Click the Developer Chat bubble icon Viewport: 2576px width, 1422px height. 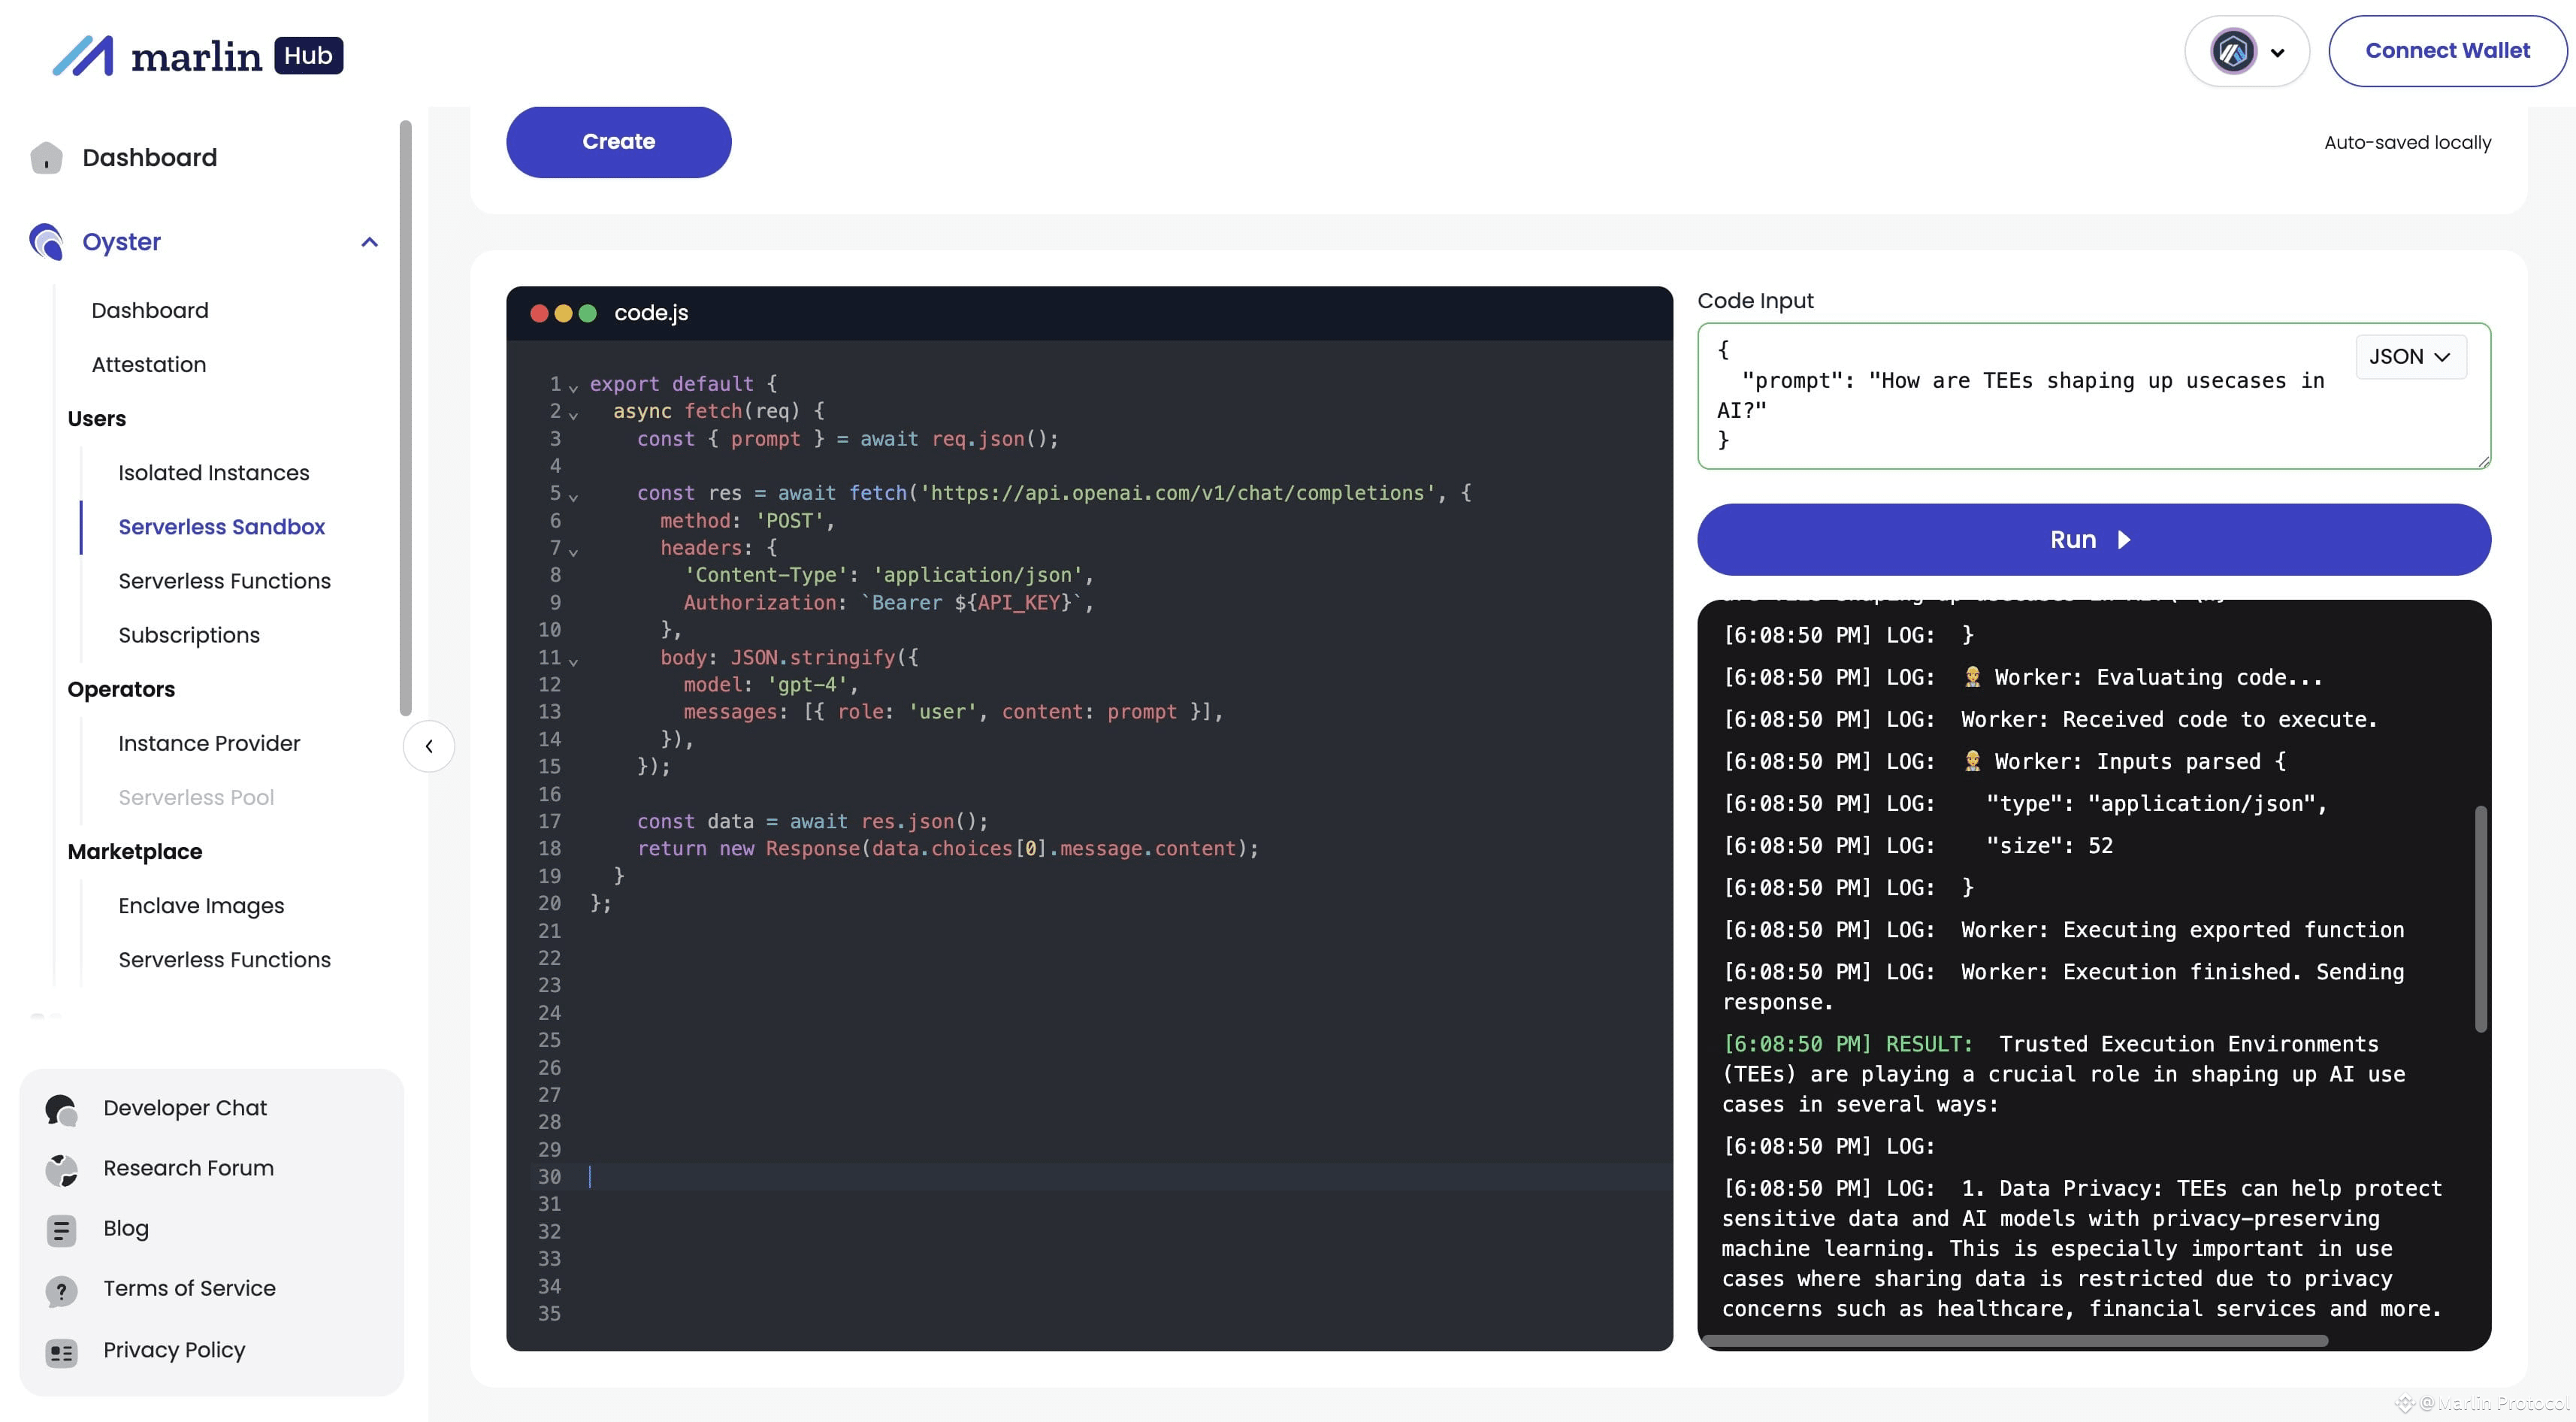pyautogui.click(x=61, y=1109)
